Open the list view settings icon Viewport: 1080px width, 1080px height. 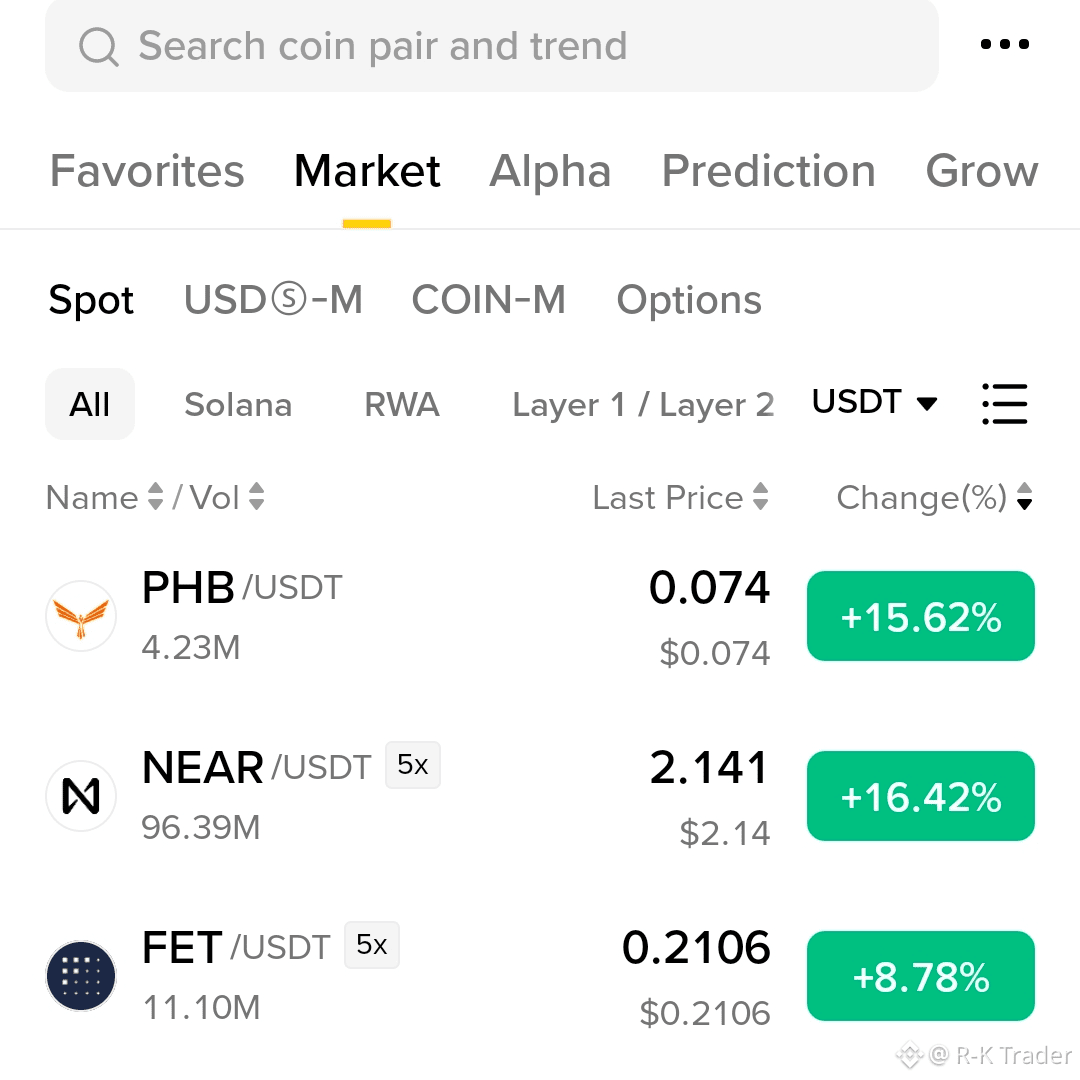coord(1004,404)
